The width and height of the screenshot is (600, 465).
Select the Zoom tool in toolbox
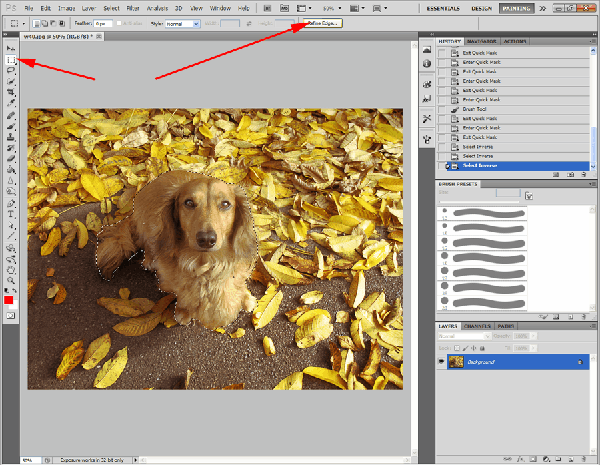point(11,278)
